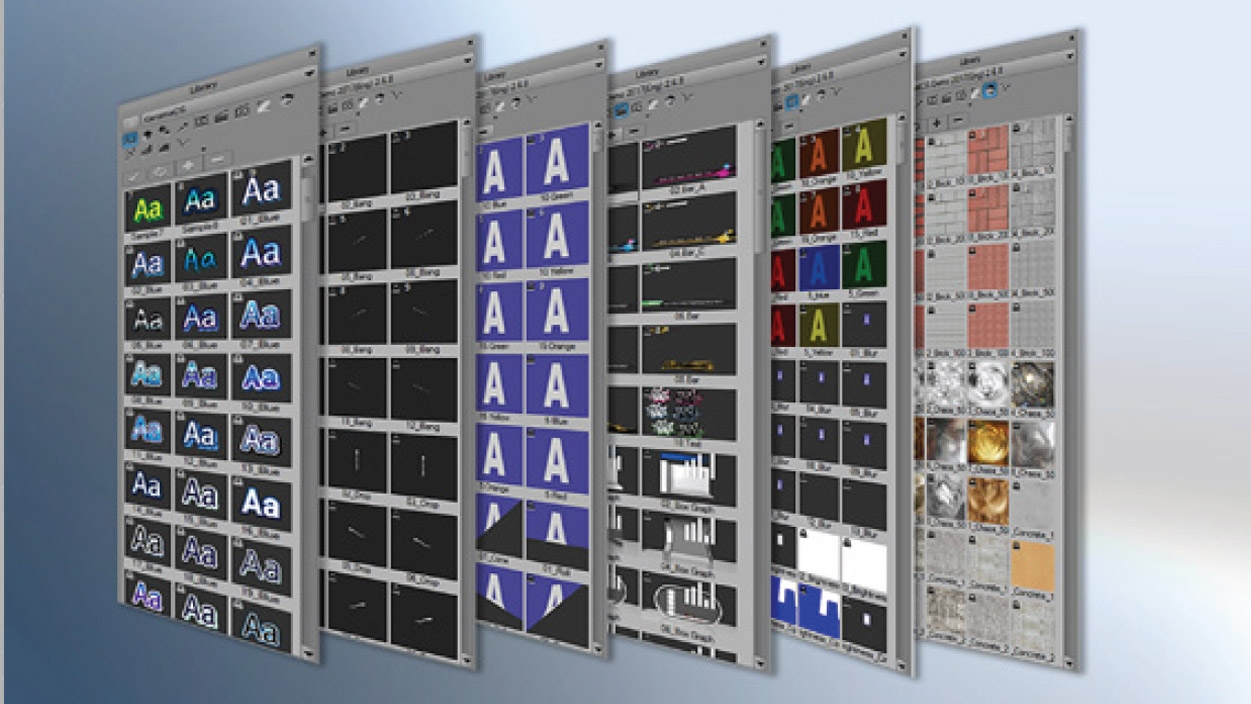
Task: Click the plus button in the brick textures panel
Action: click(x=936, y=123)
